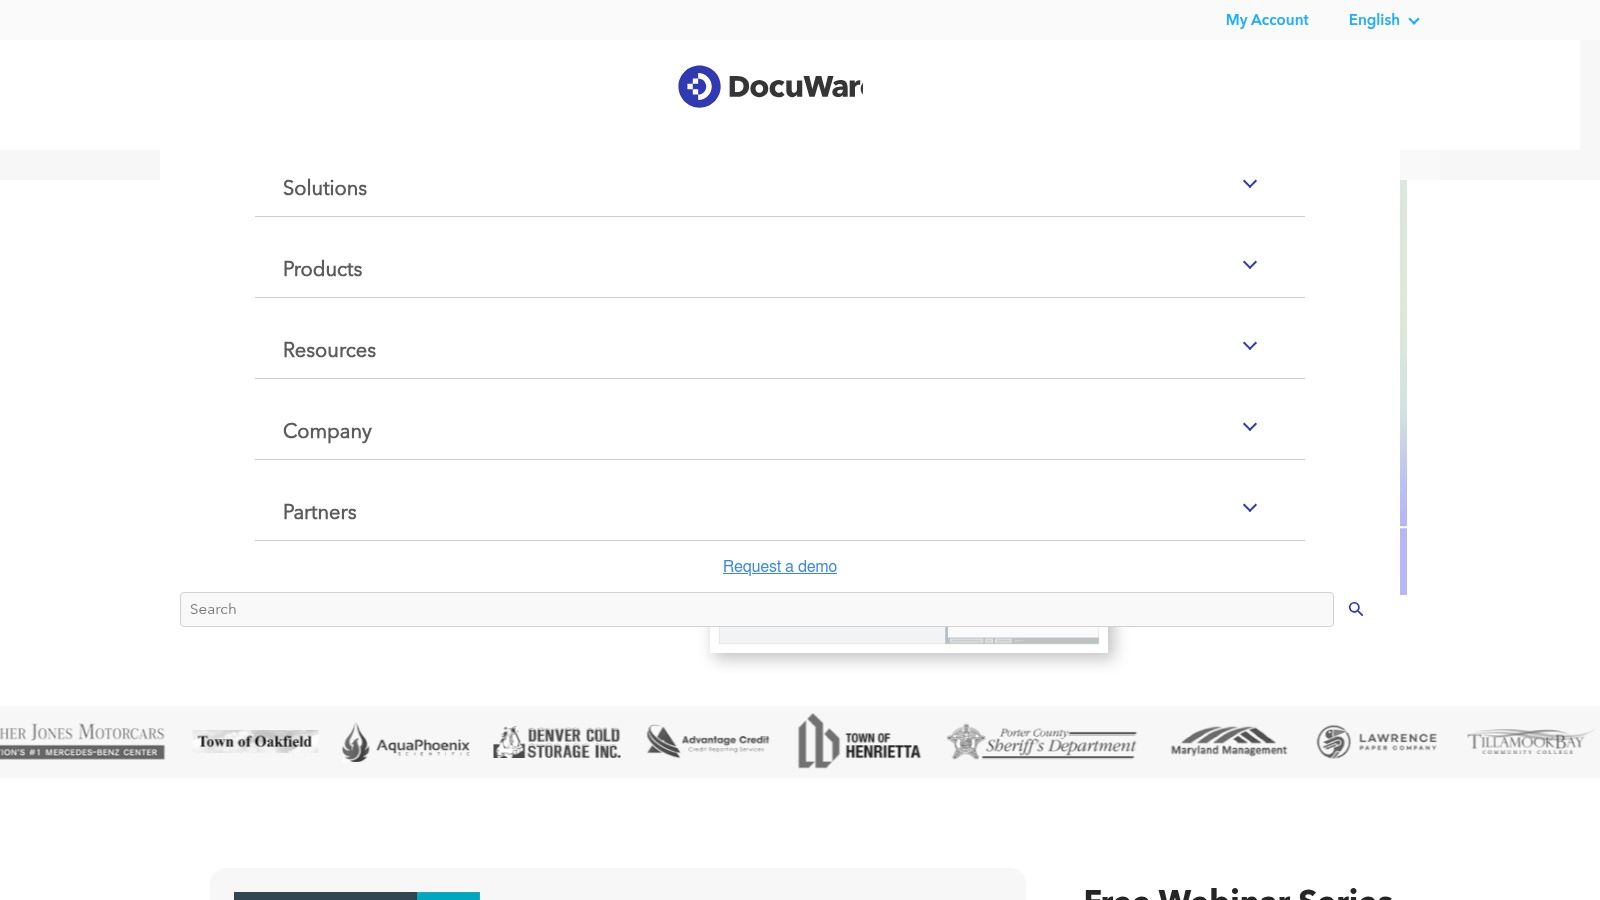This screenshot has height=900, width=1600.
Task: Open the English language dropdown
Action: [1384, 20]
